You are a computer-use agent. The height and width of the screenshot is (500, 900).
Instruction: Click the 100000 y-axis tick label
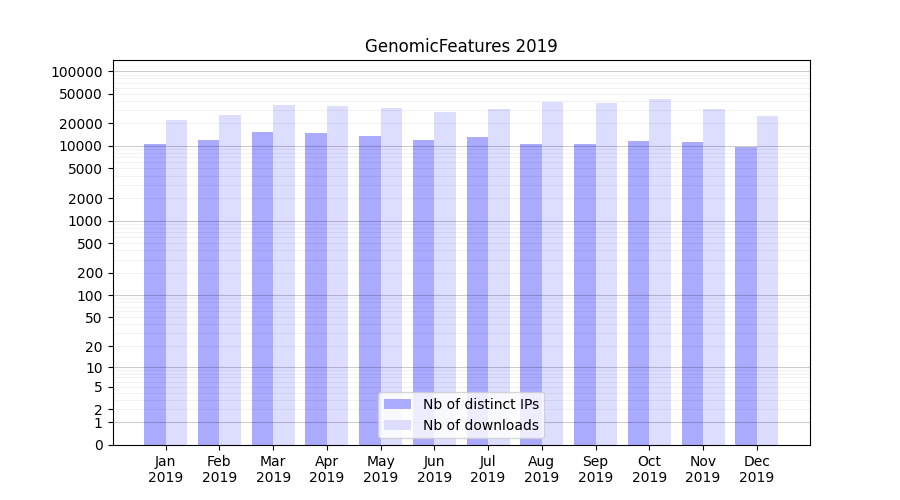77,72
